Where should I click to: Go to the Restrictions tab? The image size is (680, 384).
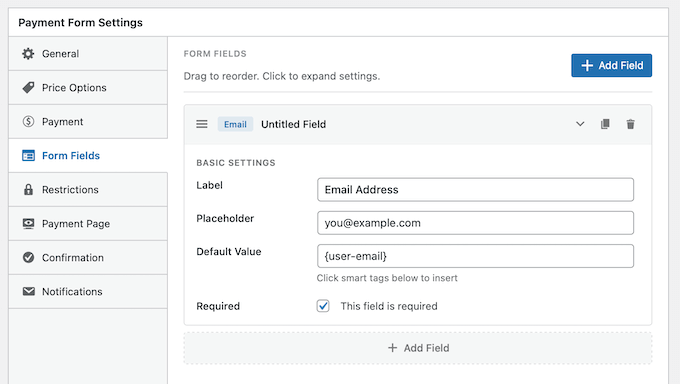88,190
